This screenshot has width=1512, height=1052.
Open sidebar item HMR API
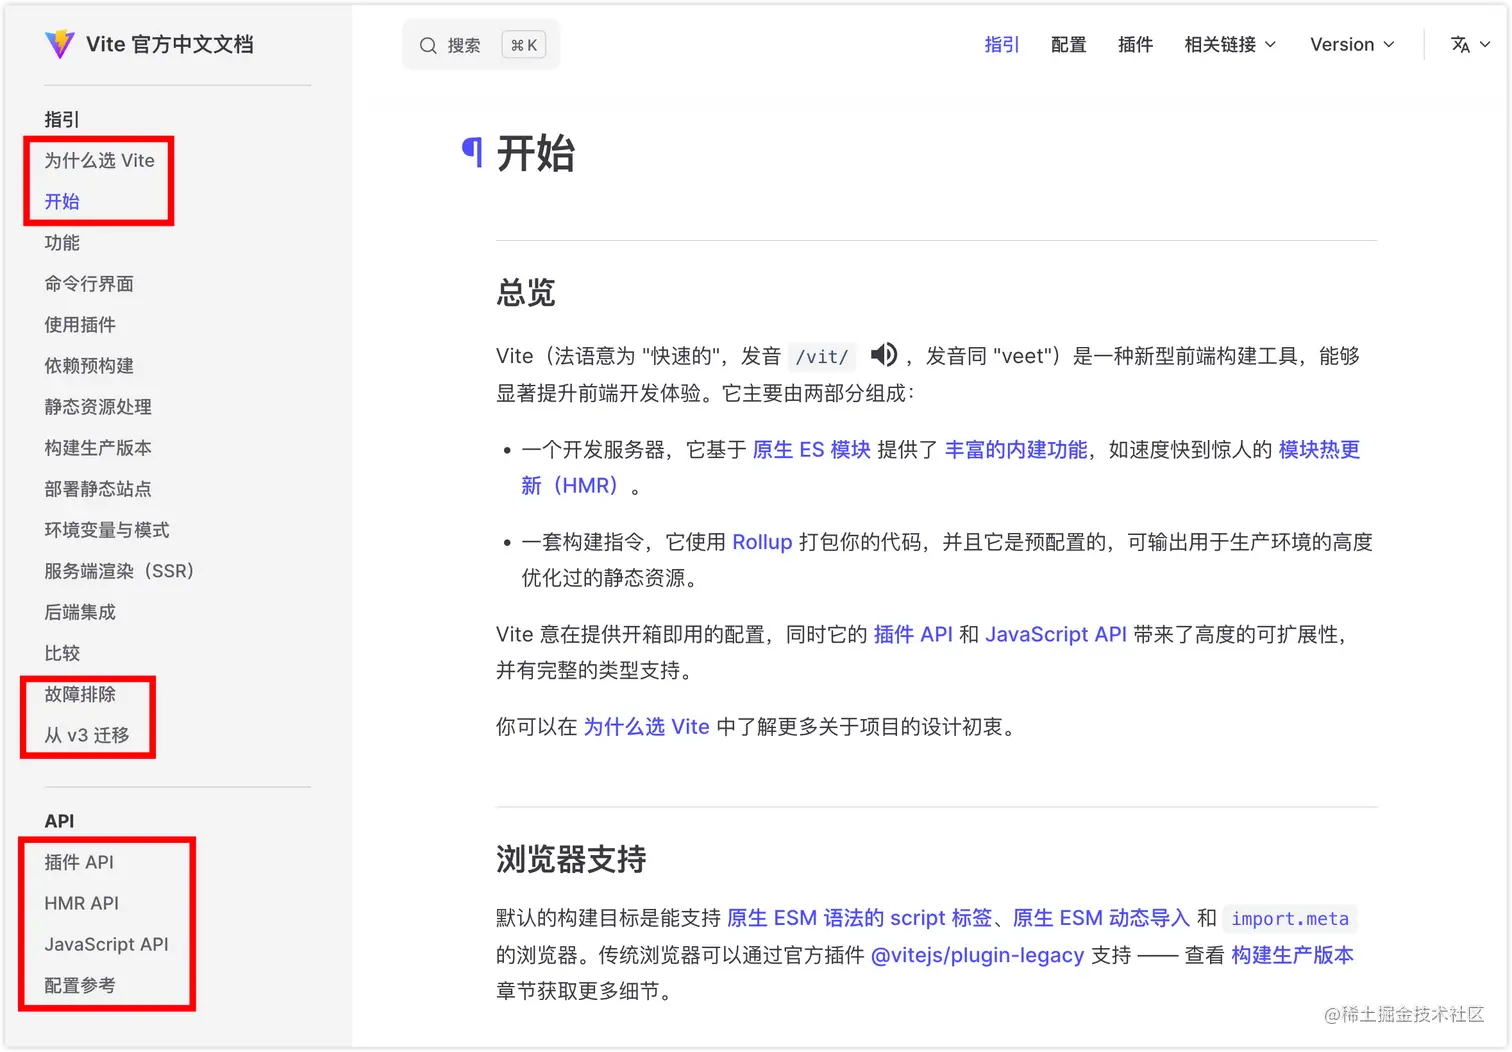coord(81,902)
